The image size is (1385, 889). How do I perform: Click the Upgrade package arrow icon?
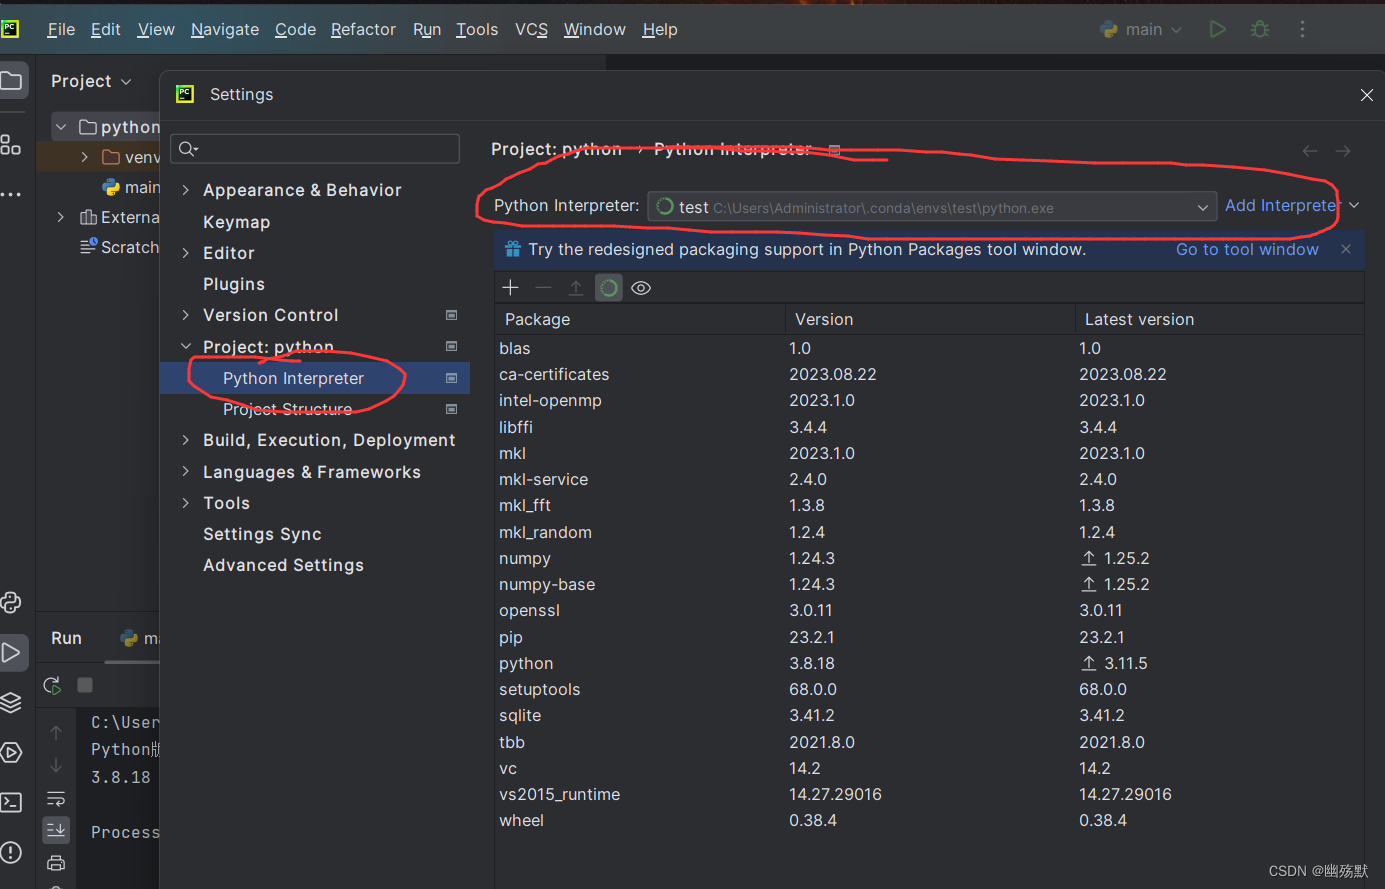[x=576, y=288]
